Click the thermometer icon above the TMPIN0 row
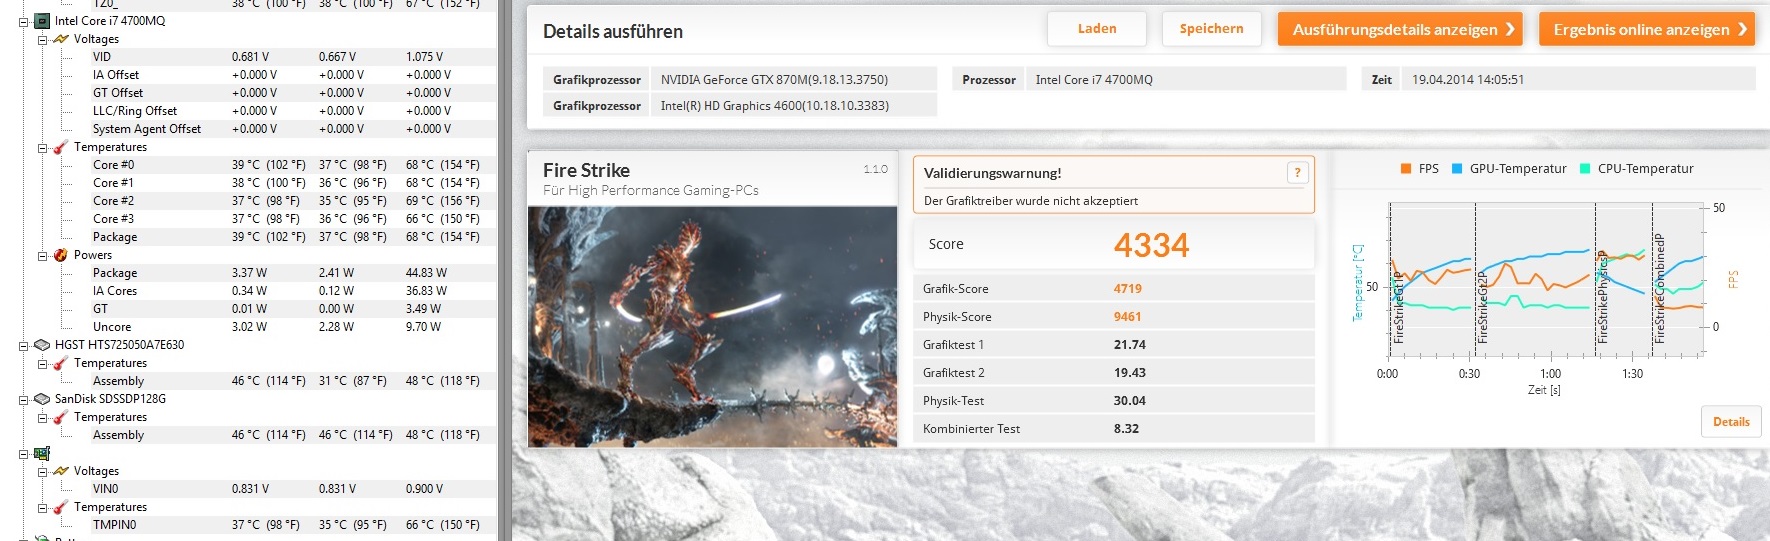 coord(61,507)
